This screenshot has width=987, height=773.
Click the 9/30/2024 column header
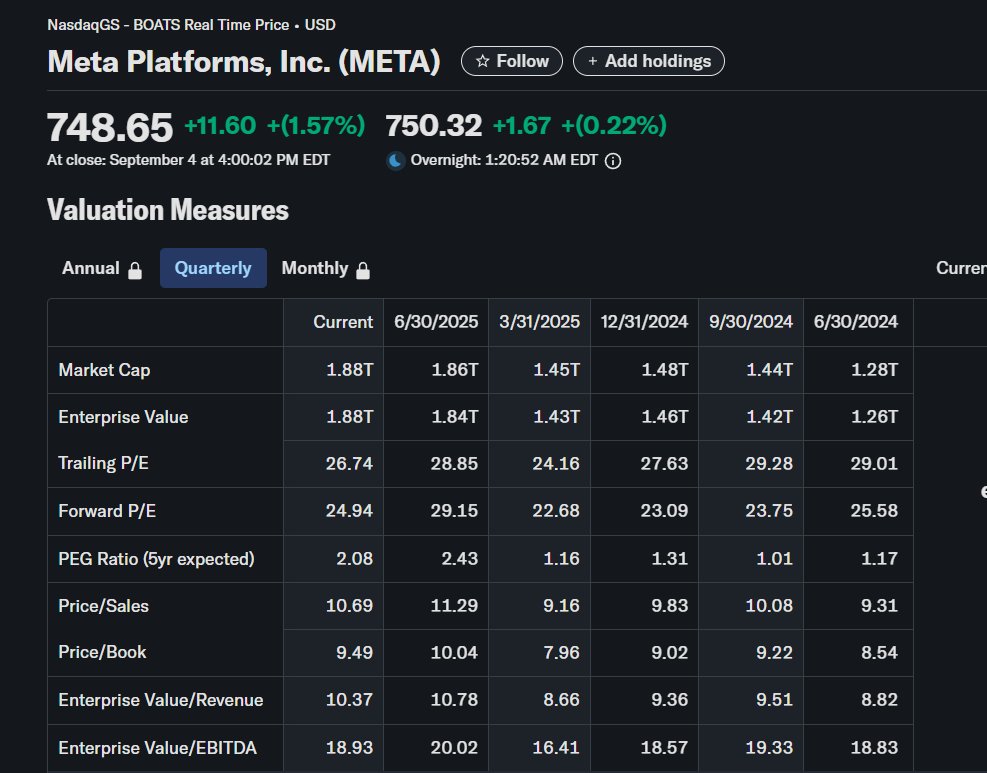point(751,322)
